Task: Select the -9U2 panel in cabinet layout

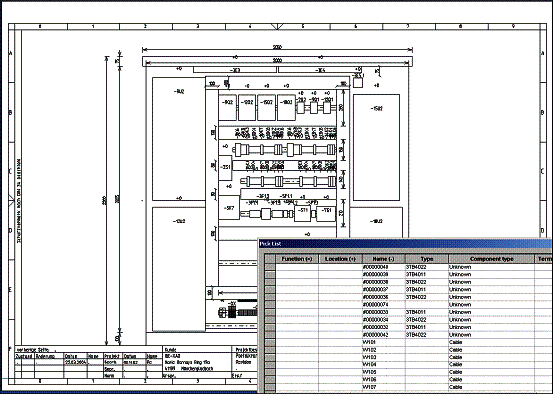Action: [x=178, y=139]
